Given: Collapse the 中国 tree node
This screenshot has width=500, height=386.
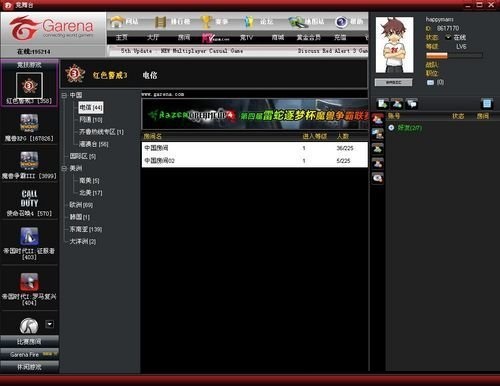Looking at the screenshot, I should (x=64, y=95).
